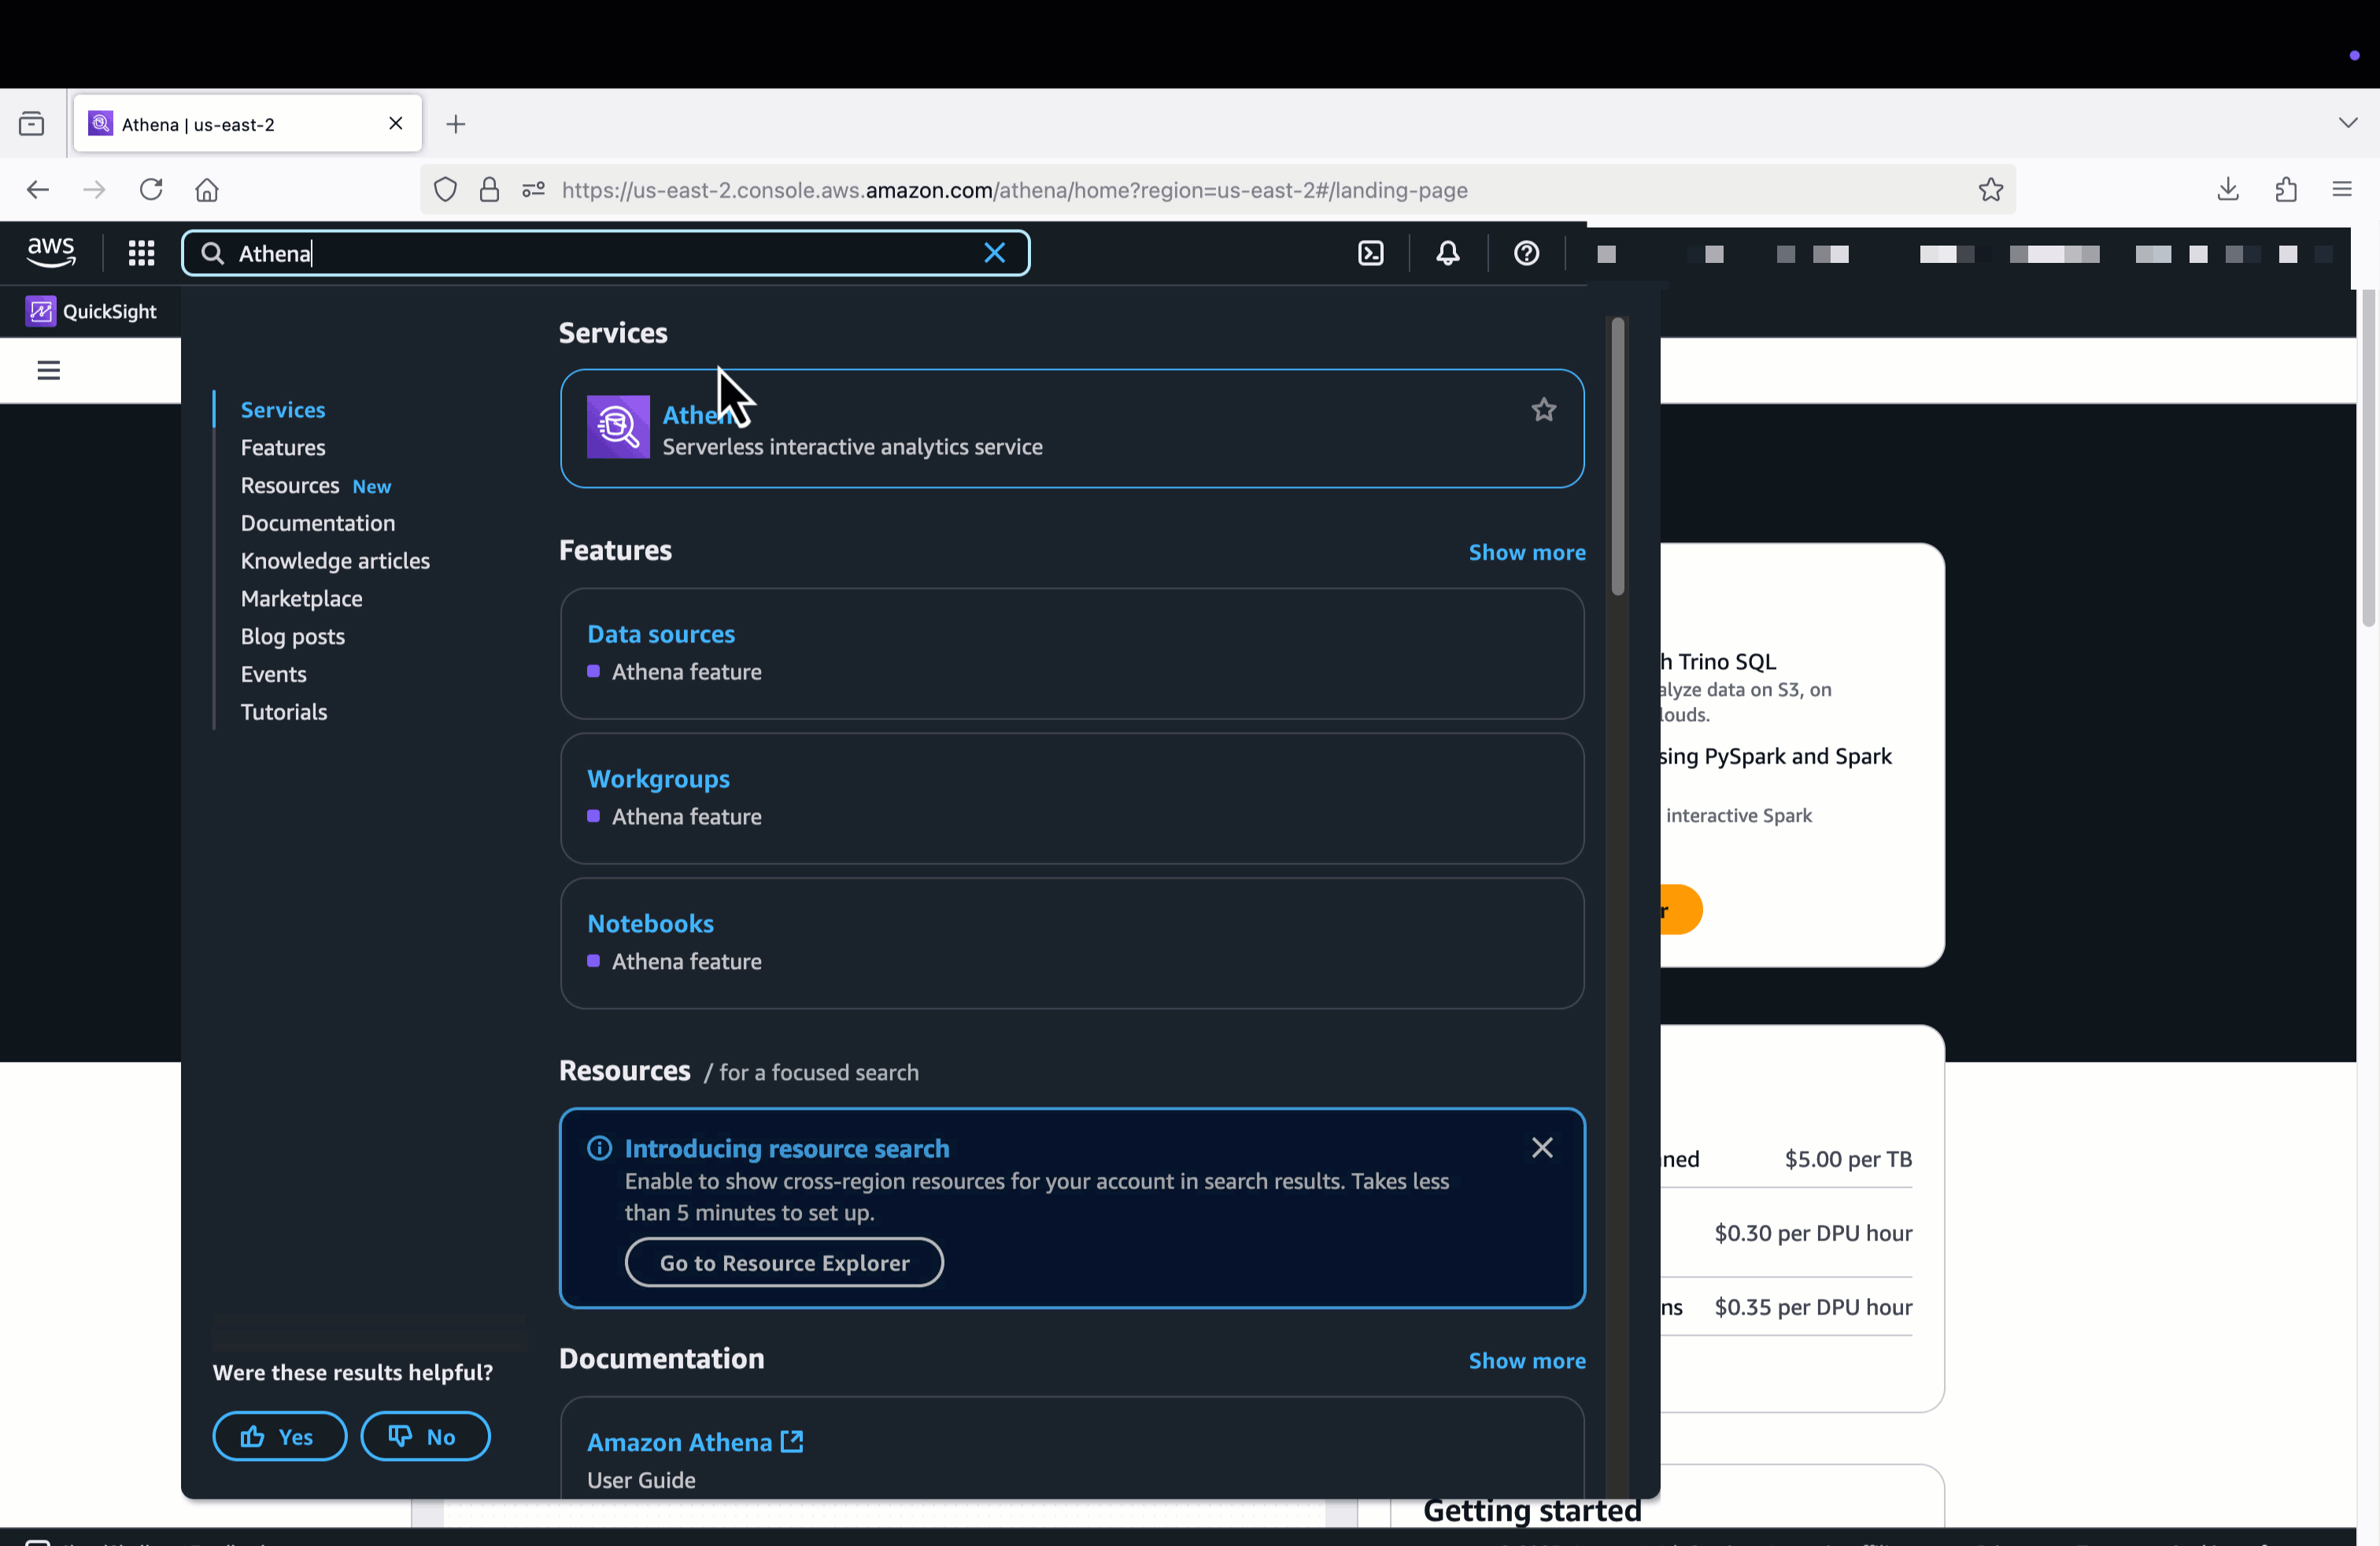Select Features in search categories
The height and width of the screenshot is (1546, 2380).
tap(283, 448)
